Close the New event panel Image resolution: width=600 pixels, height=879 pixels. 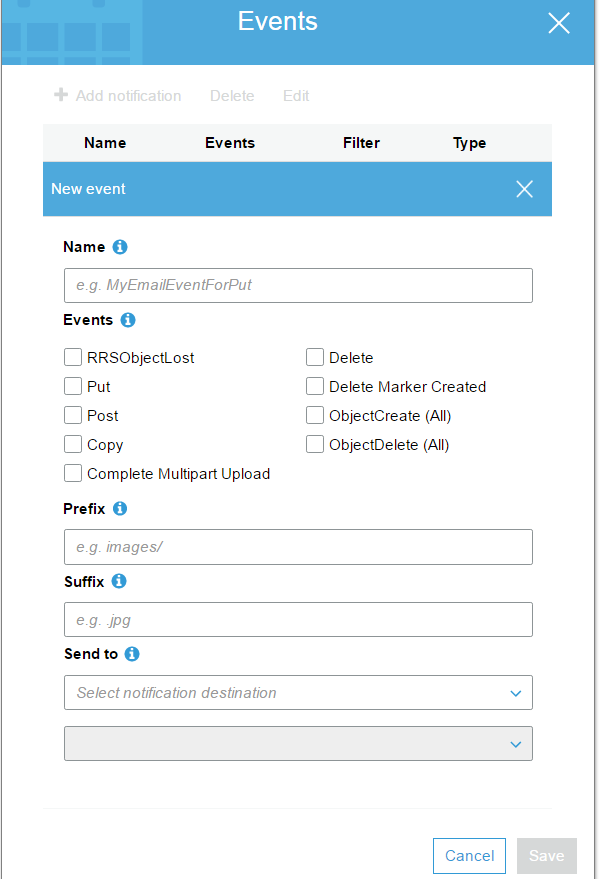(524, 189)
